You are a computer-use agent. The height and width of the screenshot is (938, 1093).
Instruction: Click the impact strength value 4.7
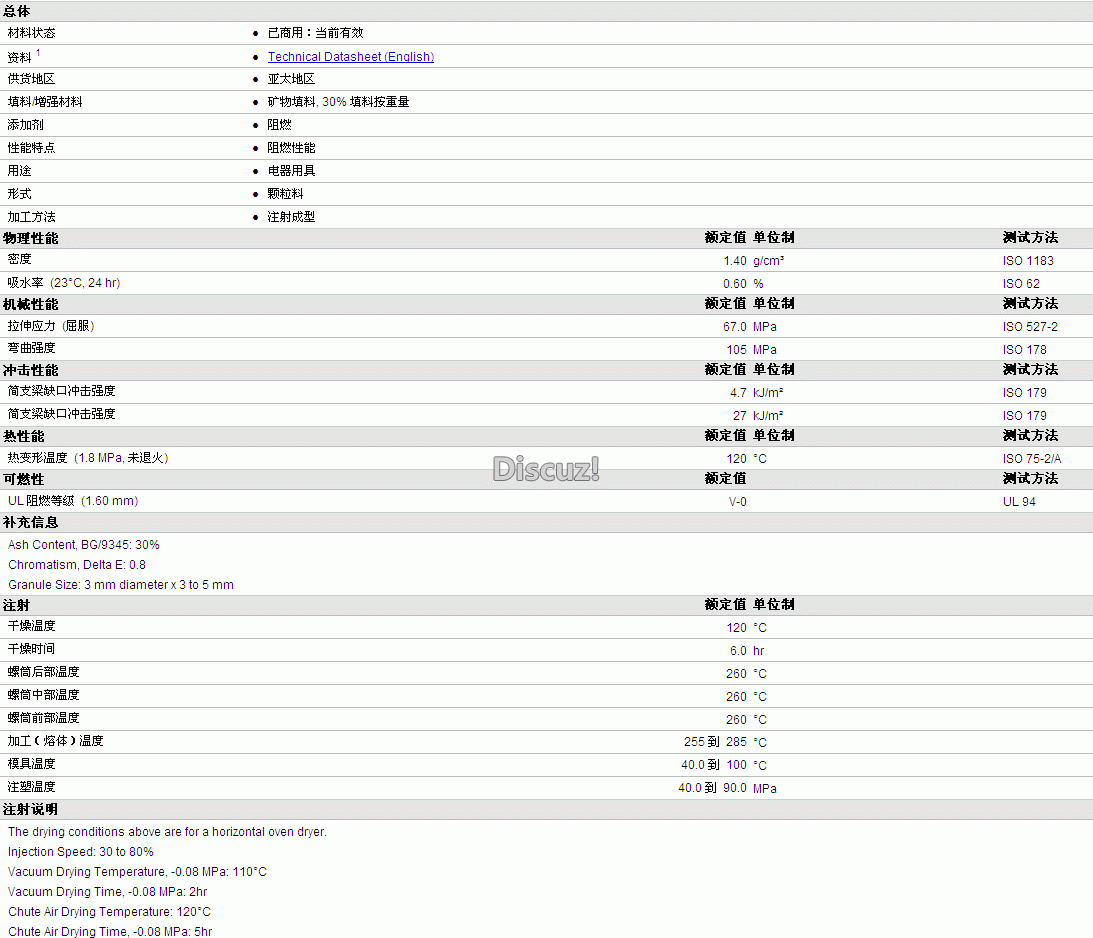coord(738,393)
